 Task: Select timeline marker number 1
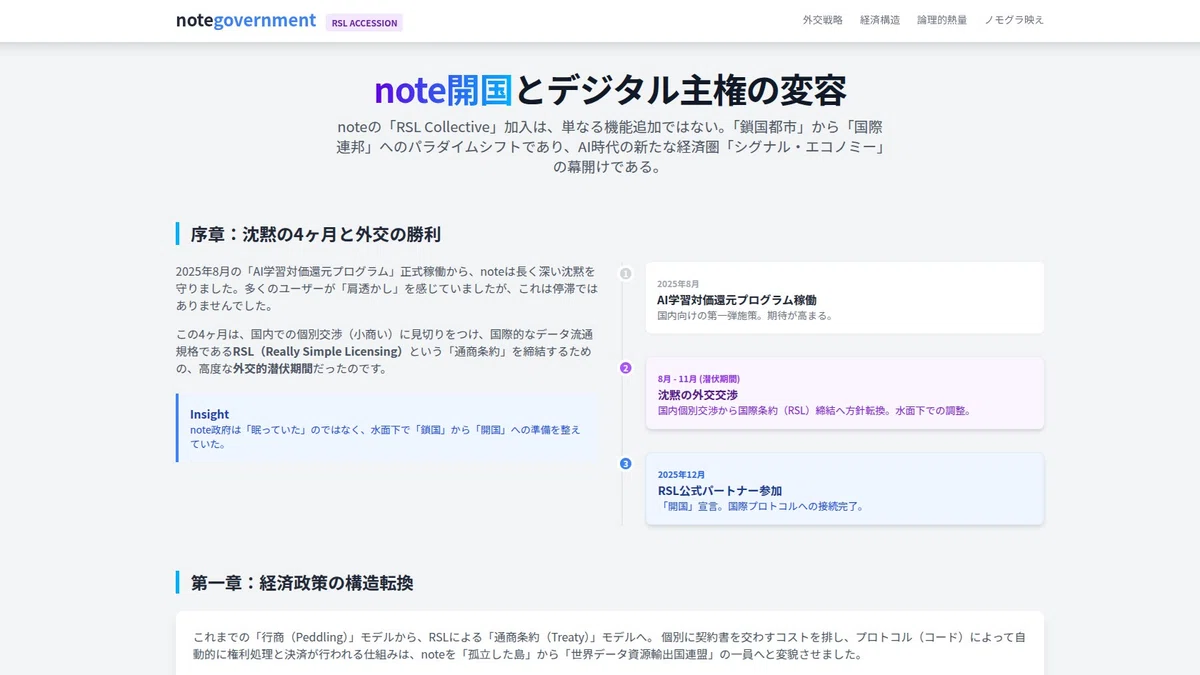[626, 273]
